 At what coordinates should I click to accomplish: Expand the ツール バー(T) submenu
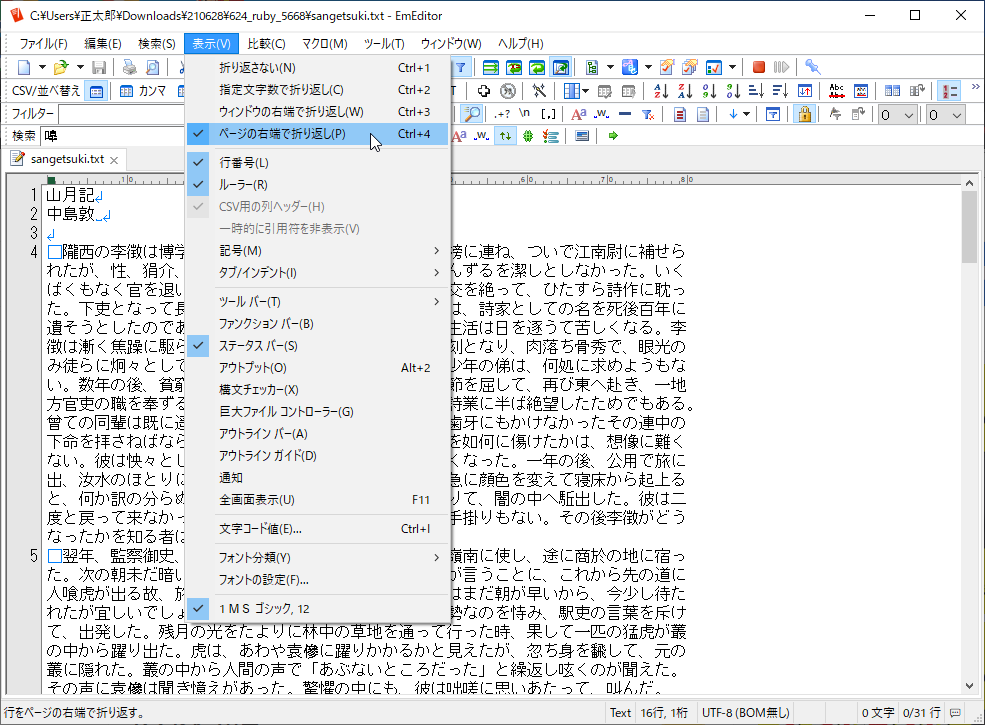point(317,302)
